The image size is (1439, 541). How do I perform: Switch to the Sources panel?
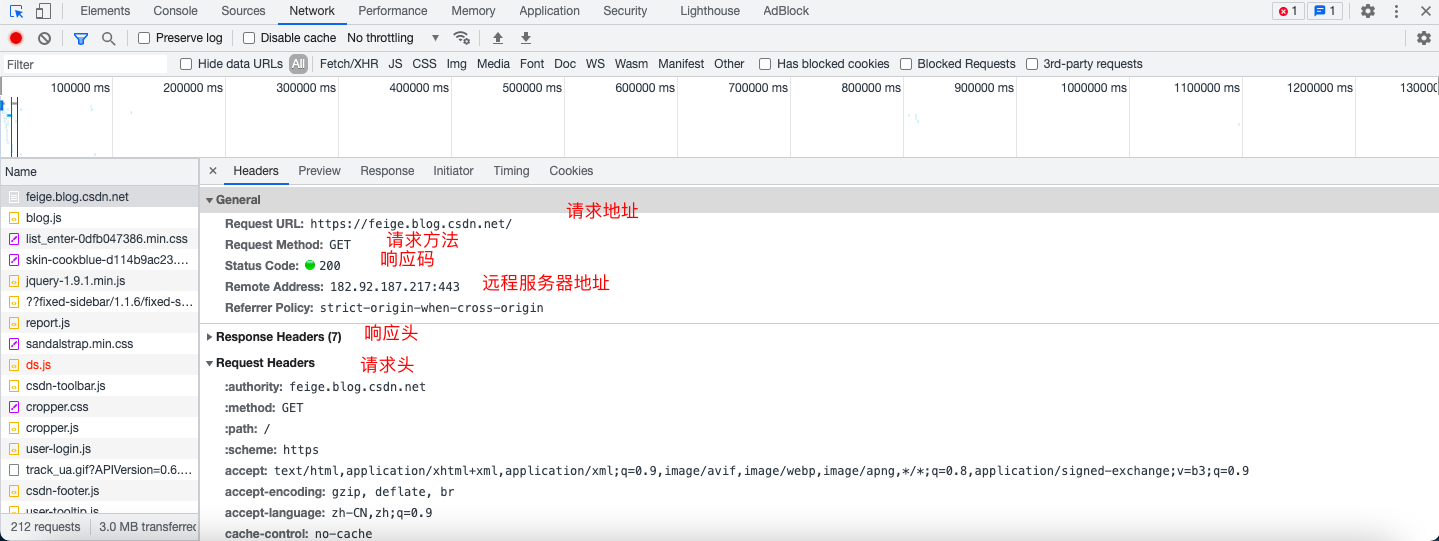point(243,11)
